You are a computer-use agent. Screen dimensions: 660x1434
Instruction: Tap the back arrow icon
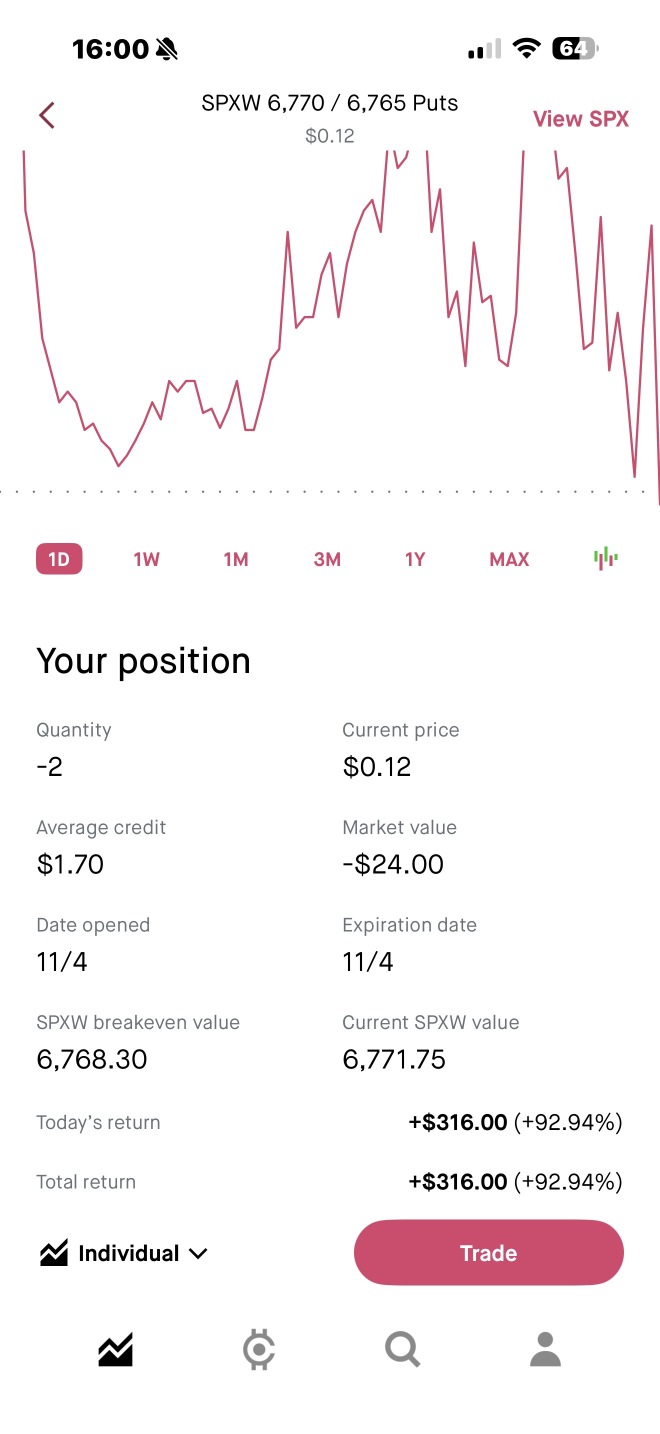point(46,116)
